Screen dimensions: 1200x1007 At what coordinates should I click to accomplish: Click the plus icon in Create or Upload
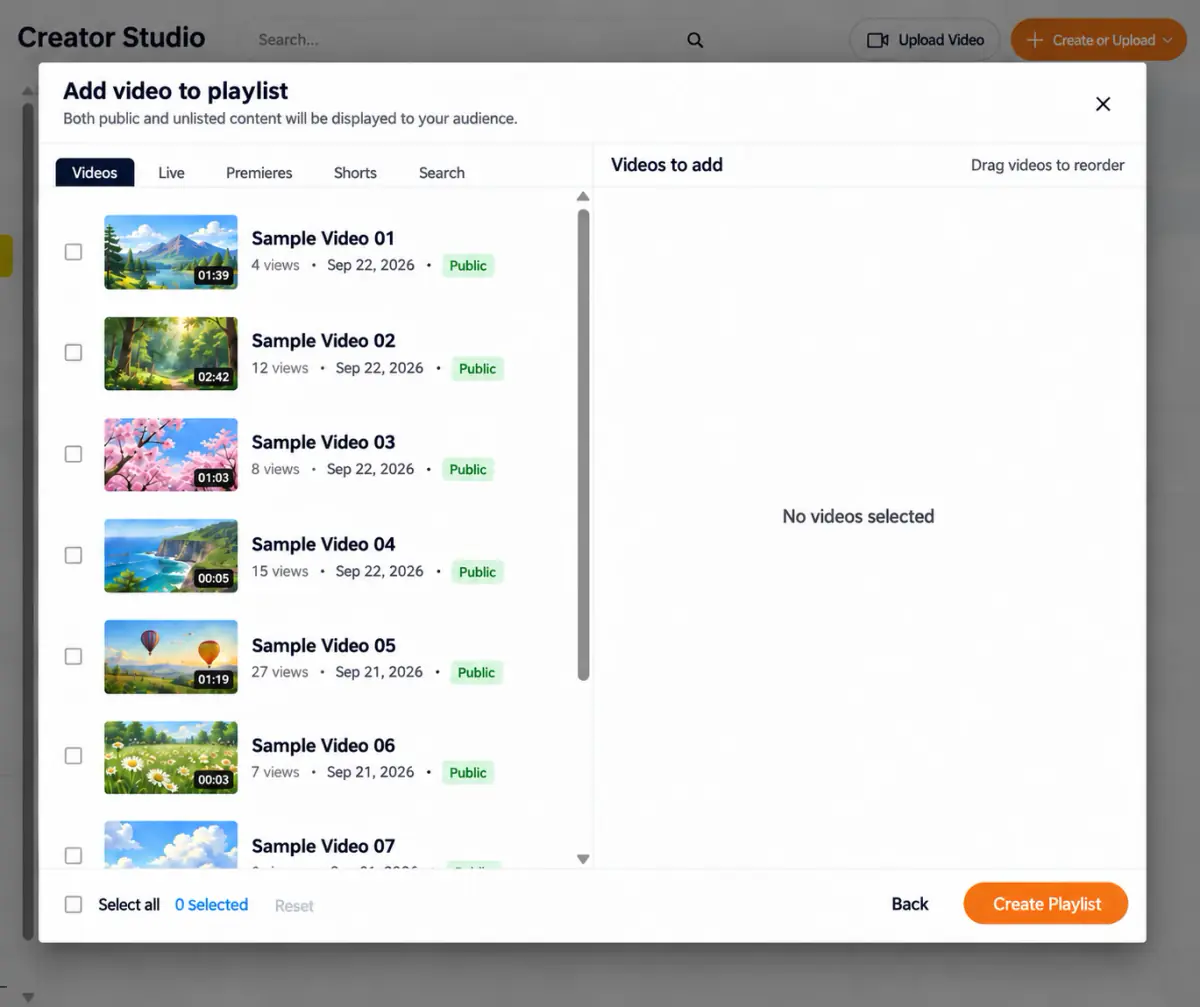click(1035, 40)
